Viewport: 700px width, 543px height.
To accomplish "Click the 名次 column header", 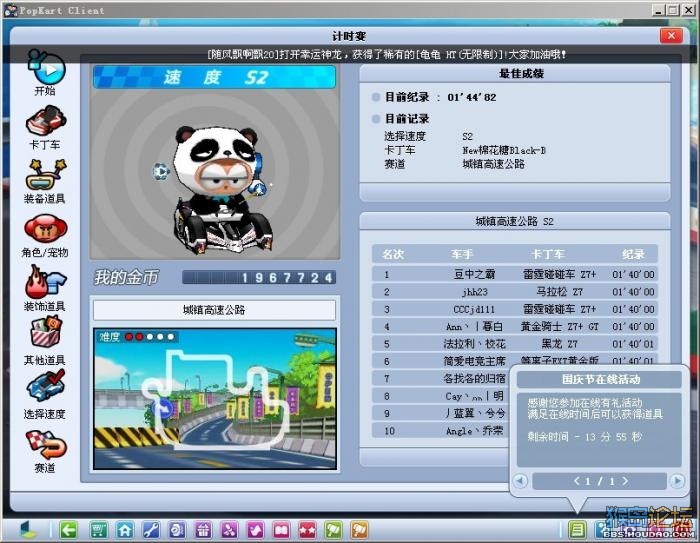I will (x=393, y=254).
